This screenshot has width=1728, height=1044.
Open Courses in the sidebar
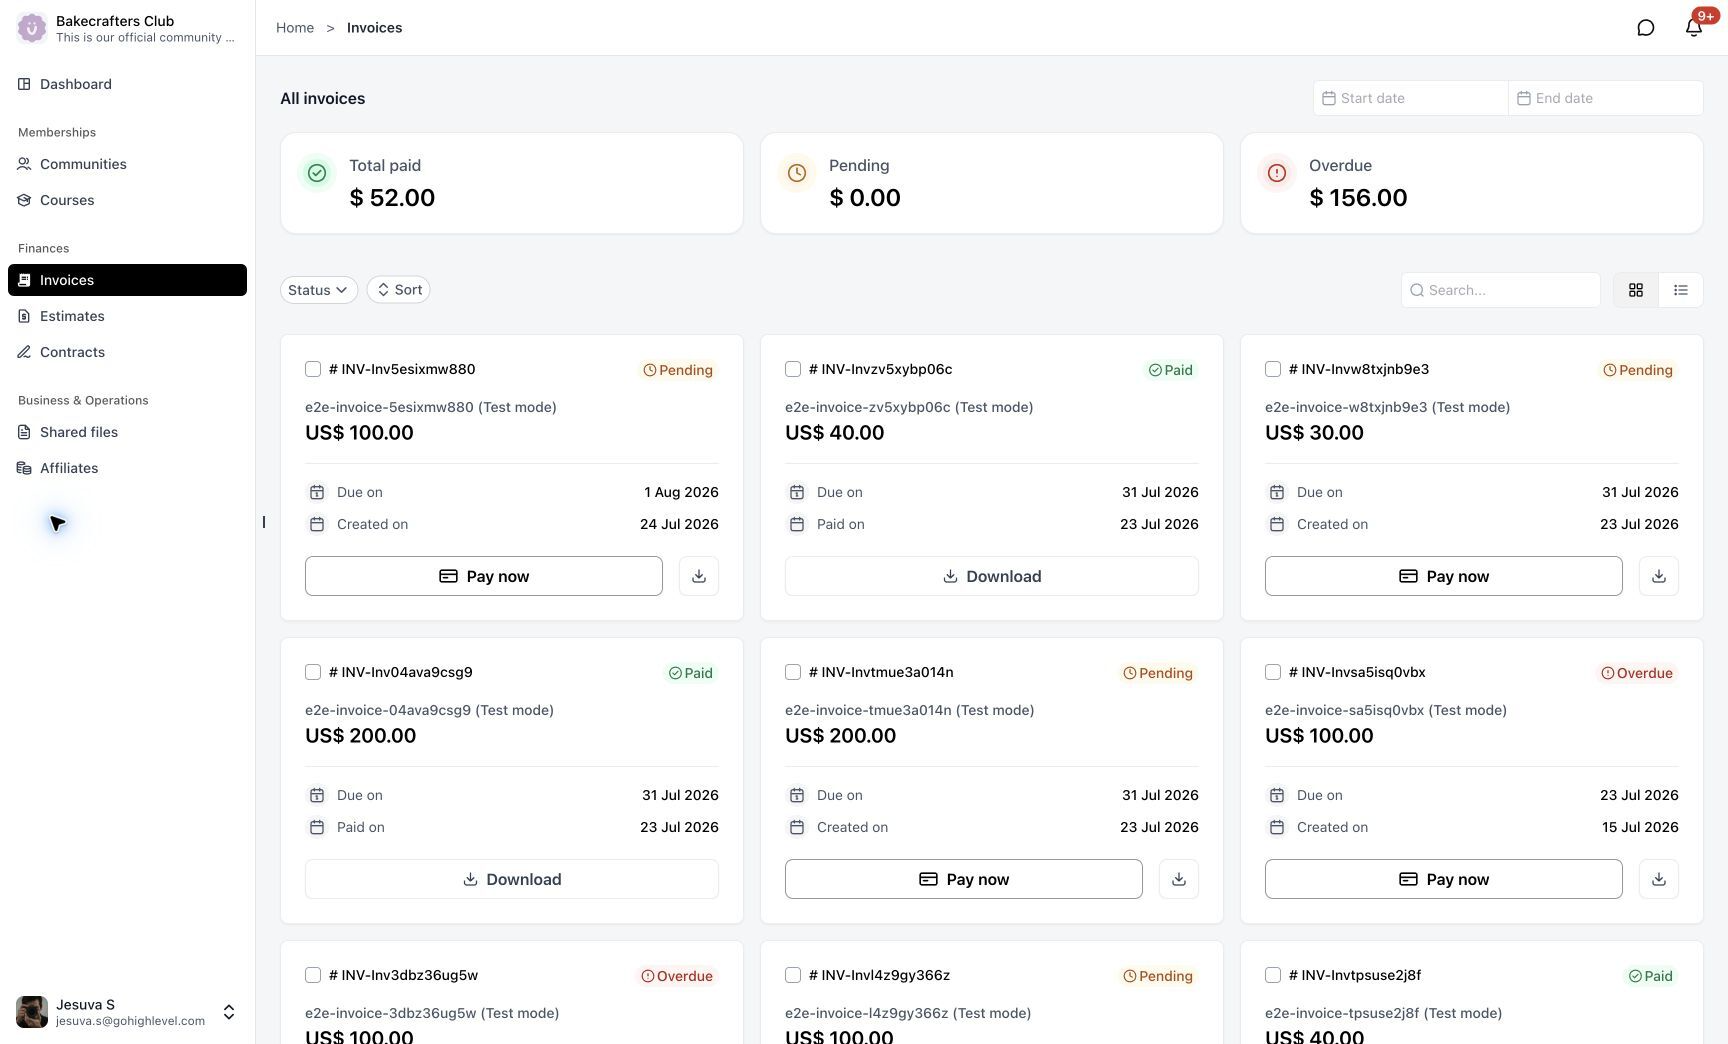point(127,200)
